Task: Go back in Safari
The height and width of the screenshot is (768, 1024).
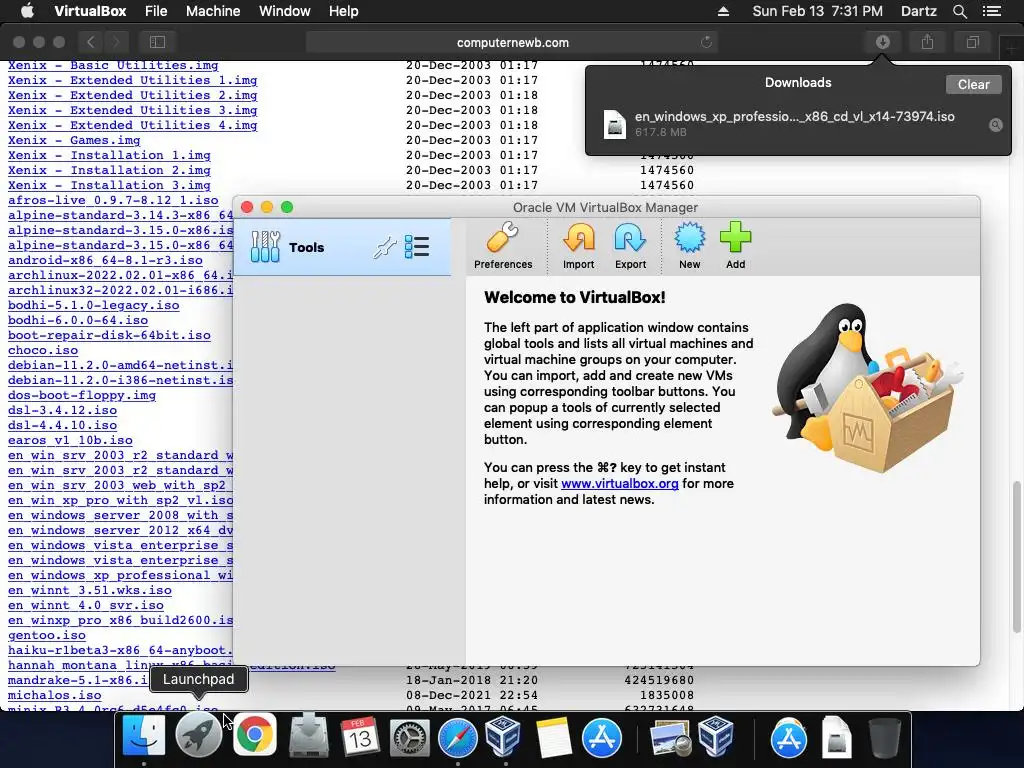Action: click(91, 42)
